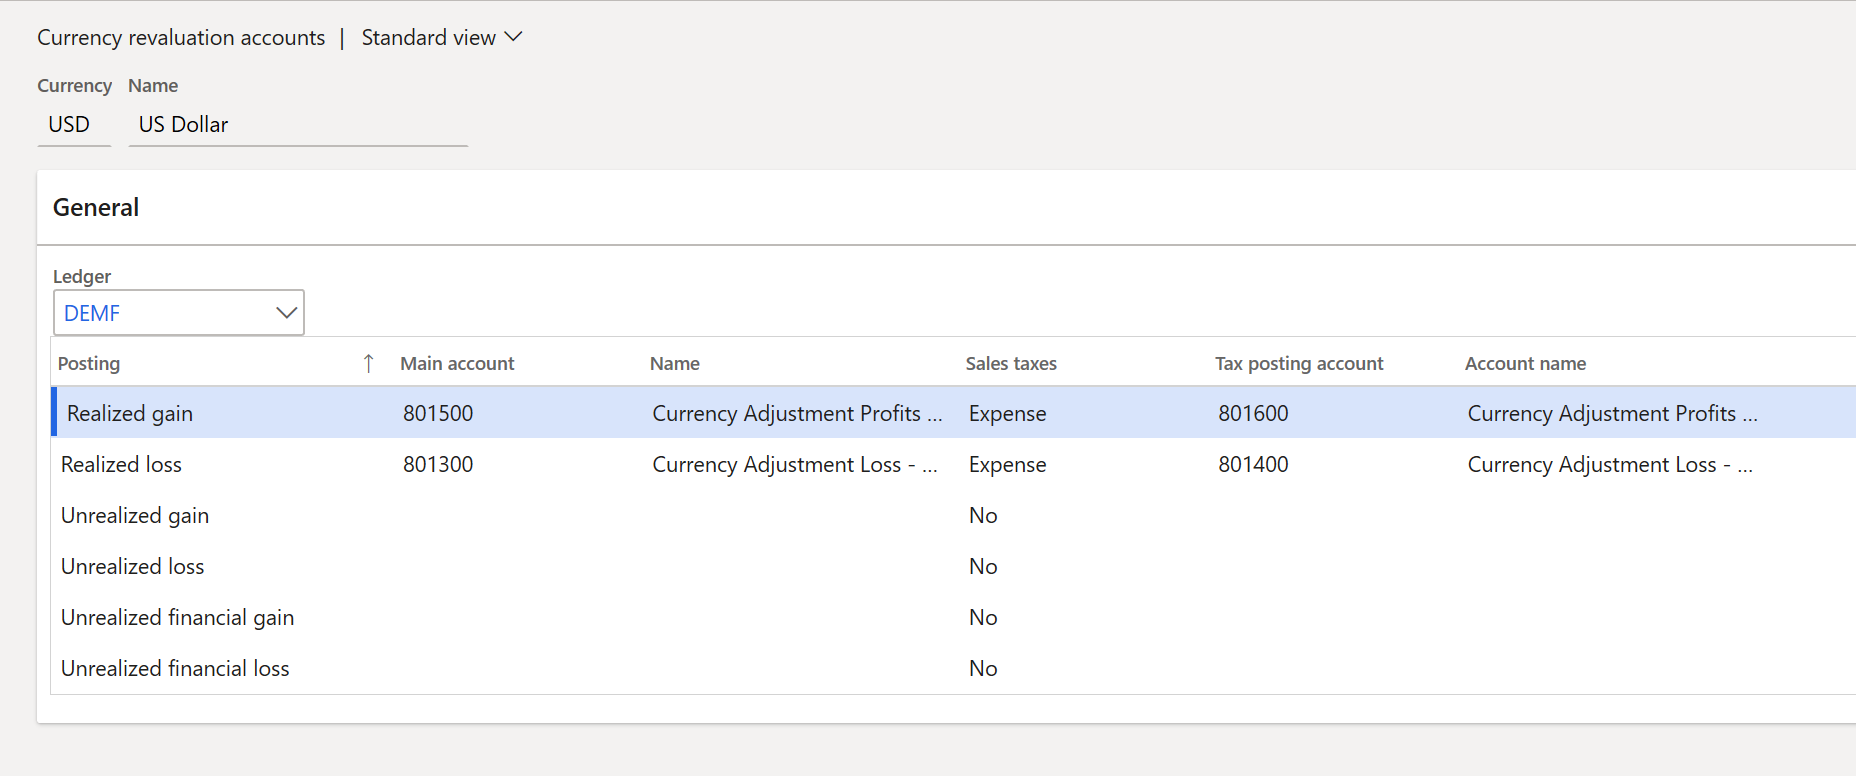1856x776 pixels.
Task: Click No sales tax in Unrealized loss row
Action: tap(983, 567)
